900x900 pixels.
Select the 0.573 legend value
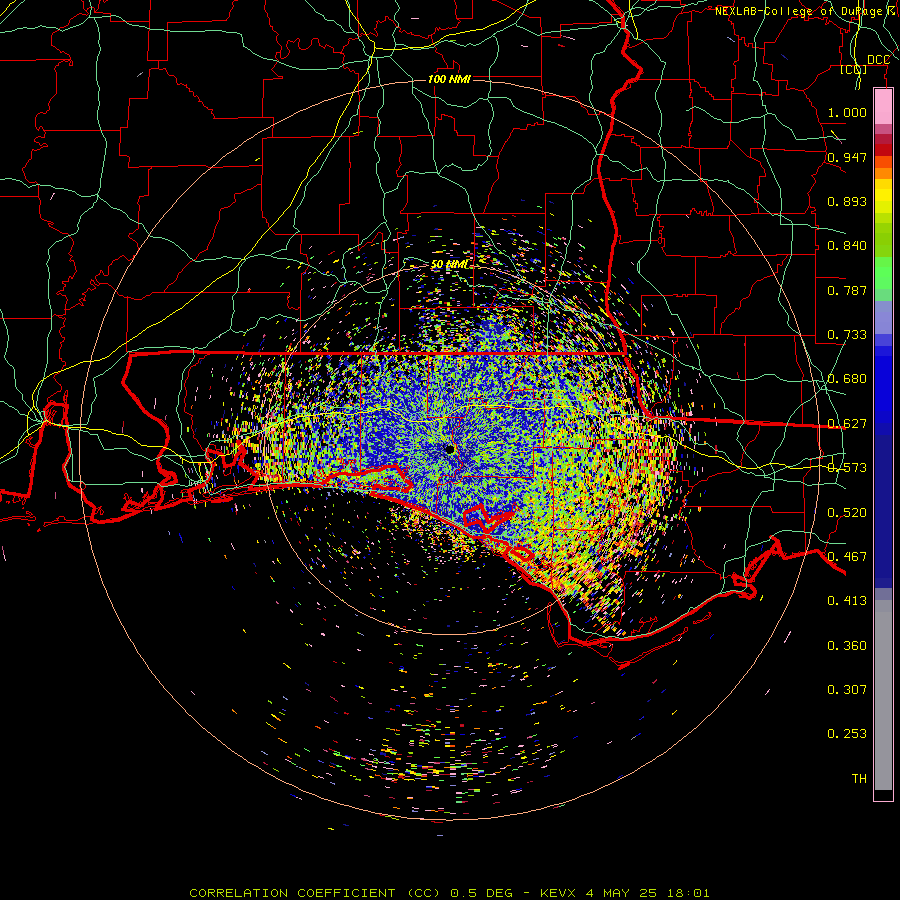click(847, 468)
